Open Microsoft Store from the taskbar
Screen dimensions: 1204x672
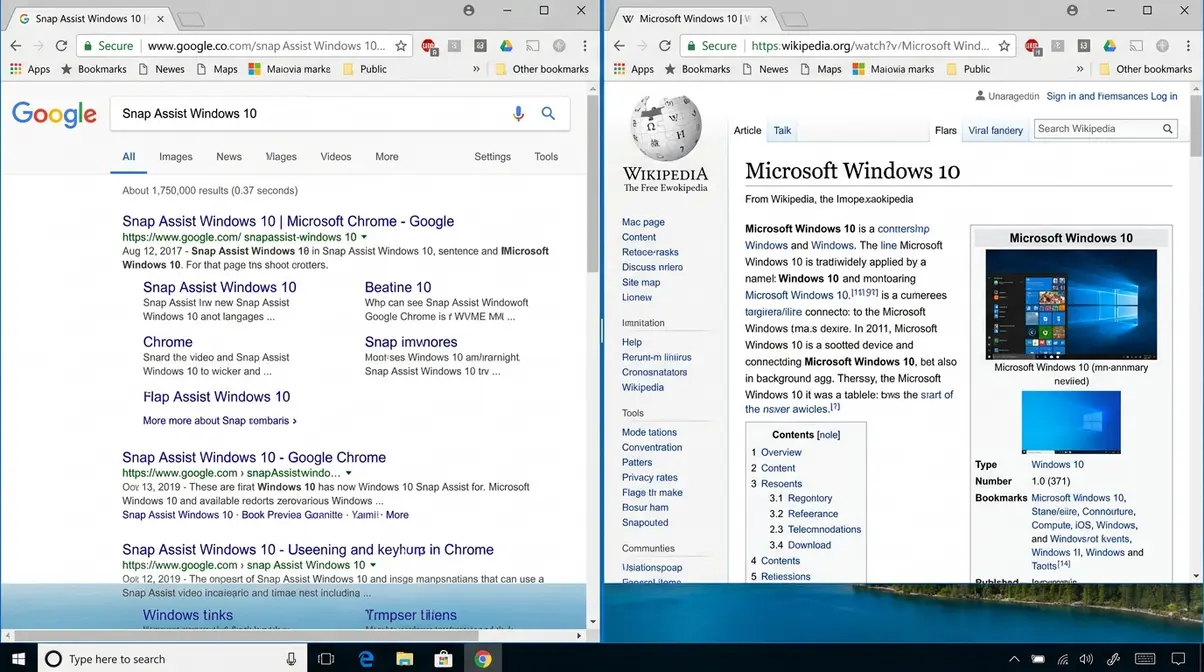[444, 659]
